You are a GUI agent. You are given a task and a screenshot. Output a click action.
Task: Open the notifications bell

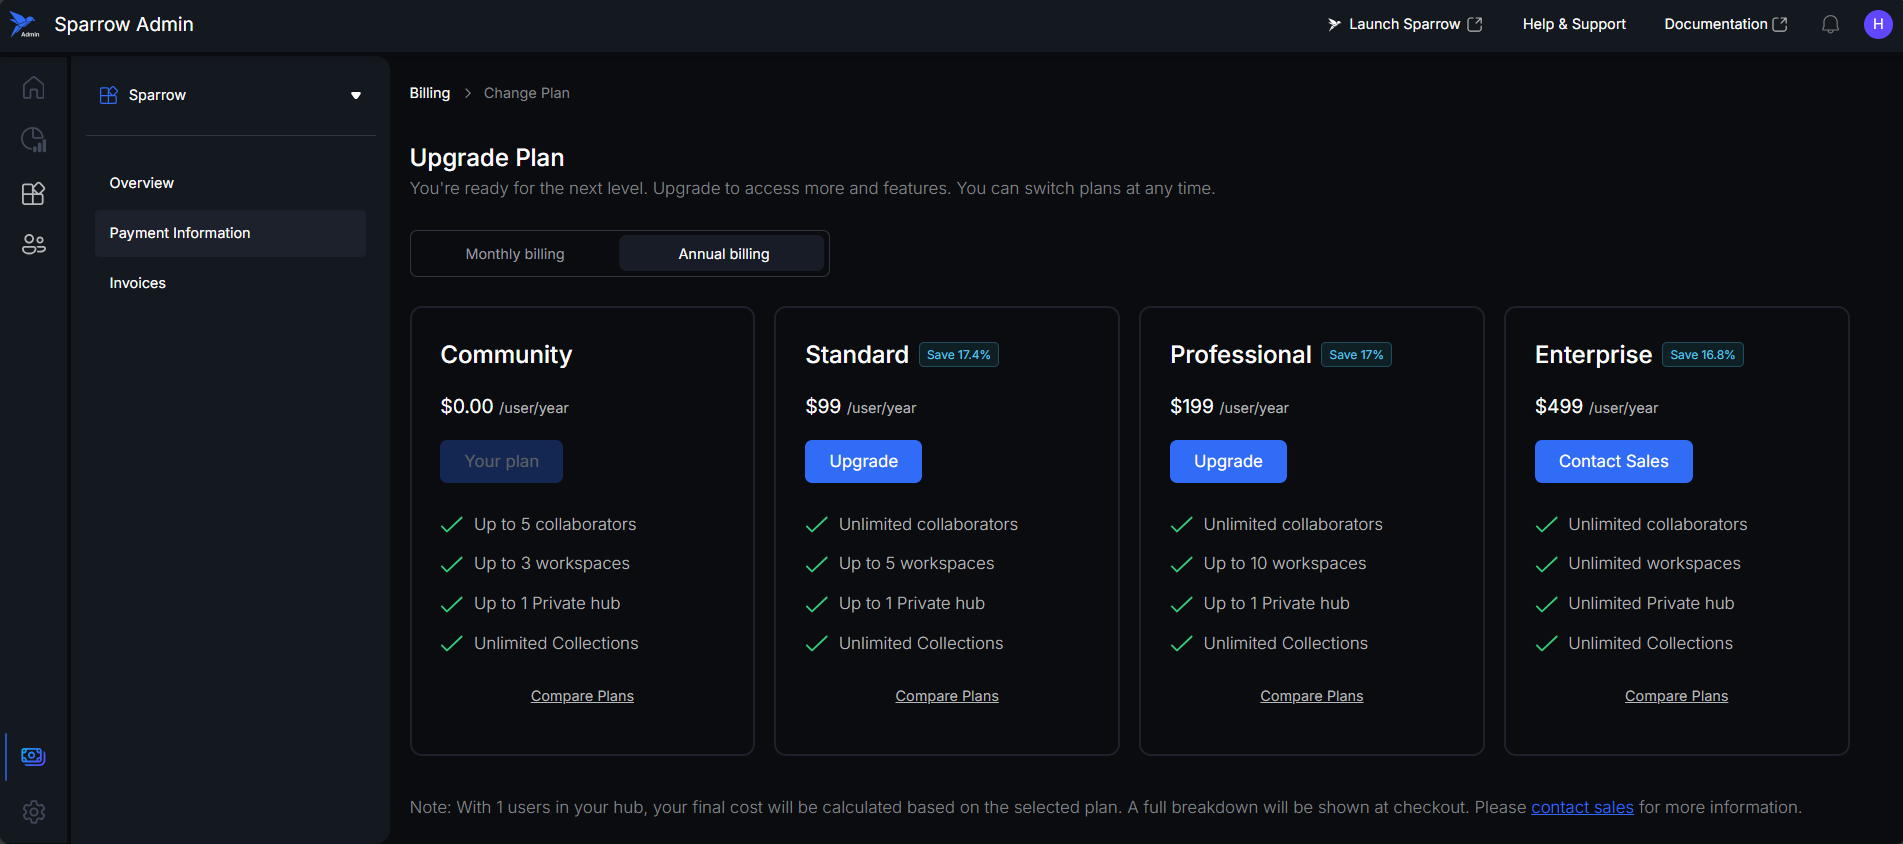(1830, 24)
